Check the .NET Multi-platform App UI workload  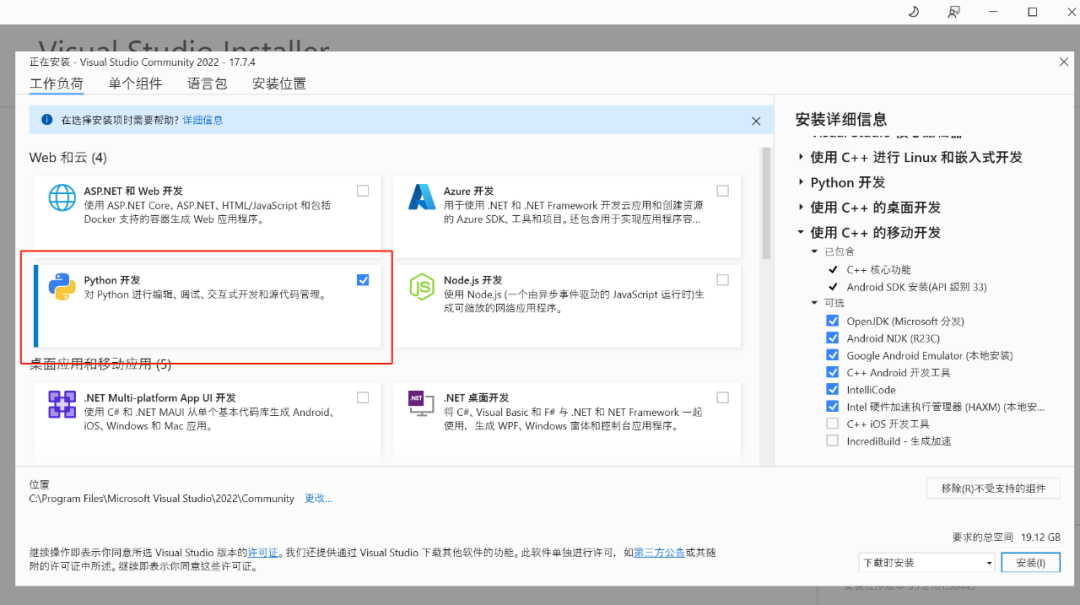(363, 398)
